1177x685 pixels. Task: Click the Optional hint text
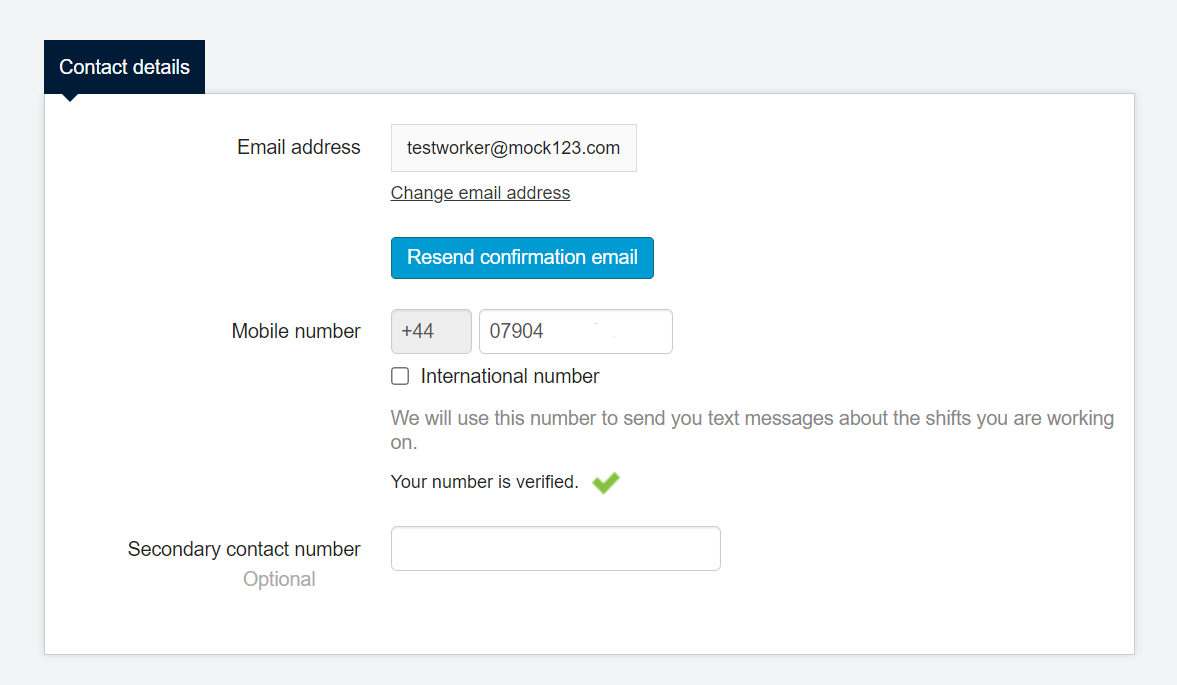pyautogui.click(x=279, y=579)
